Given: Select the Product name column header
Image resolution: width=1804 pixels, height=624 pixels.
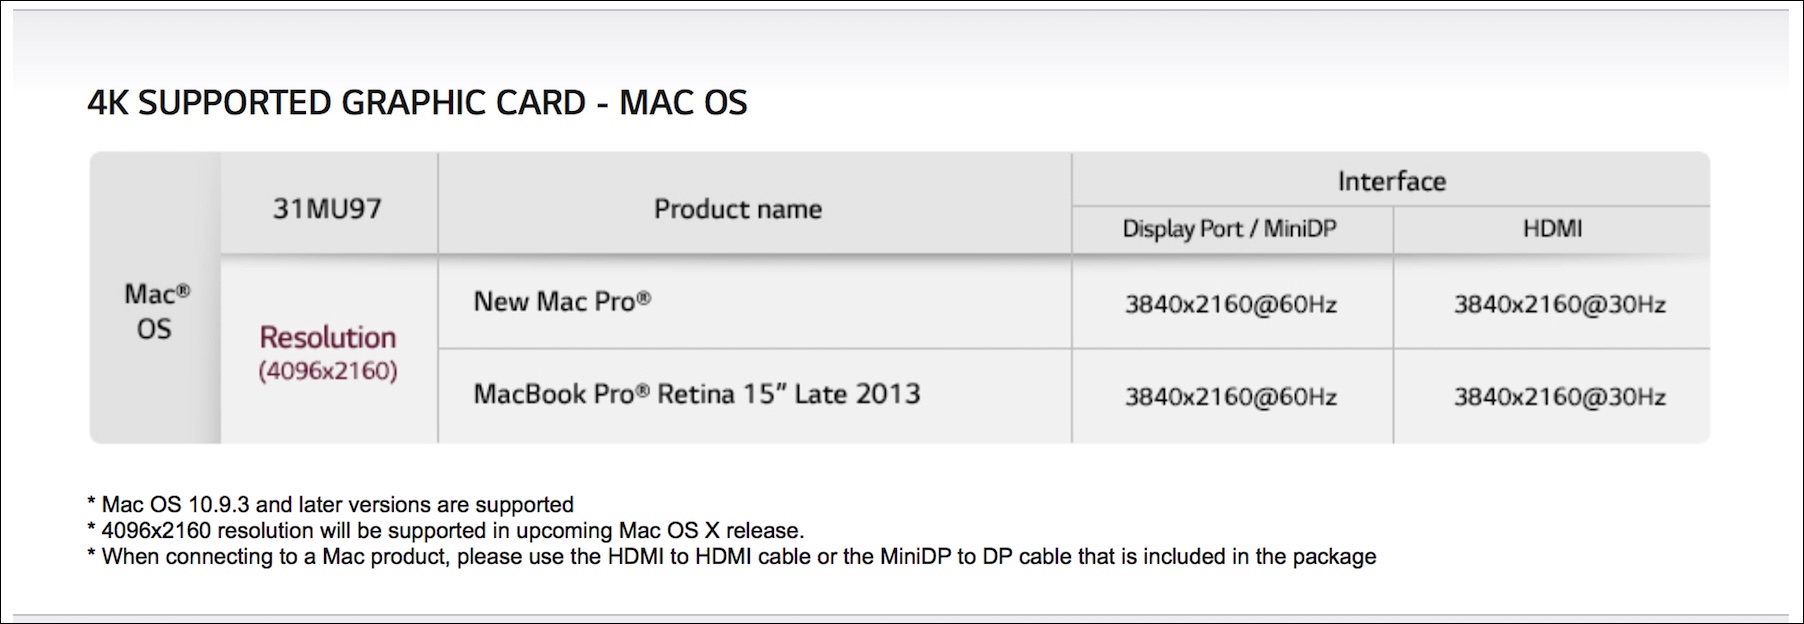Looking at the screenshot, I should (738, 208).
